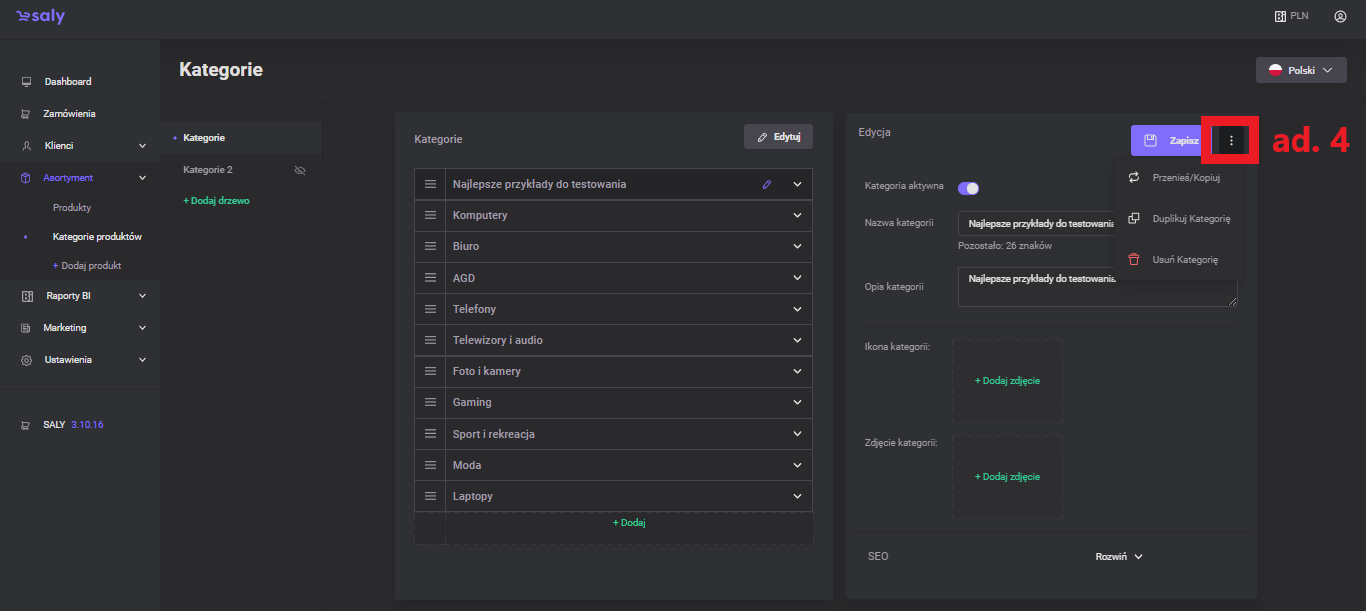The width and height of the screenshot is (1366, 611).
Task: Click drag handle icon beside Komputery
Action: tap(431, 215)
